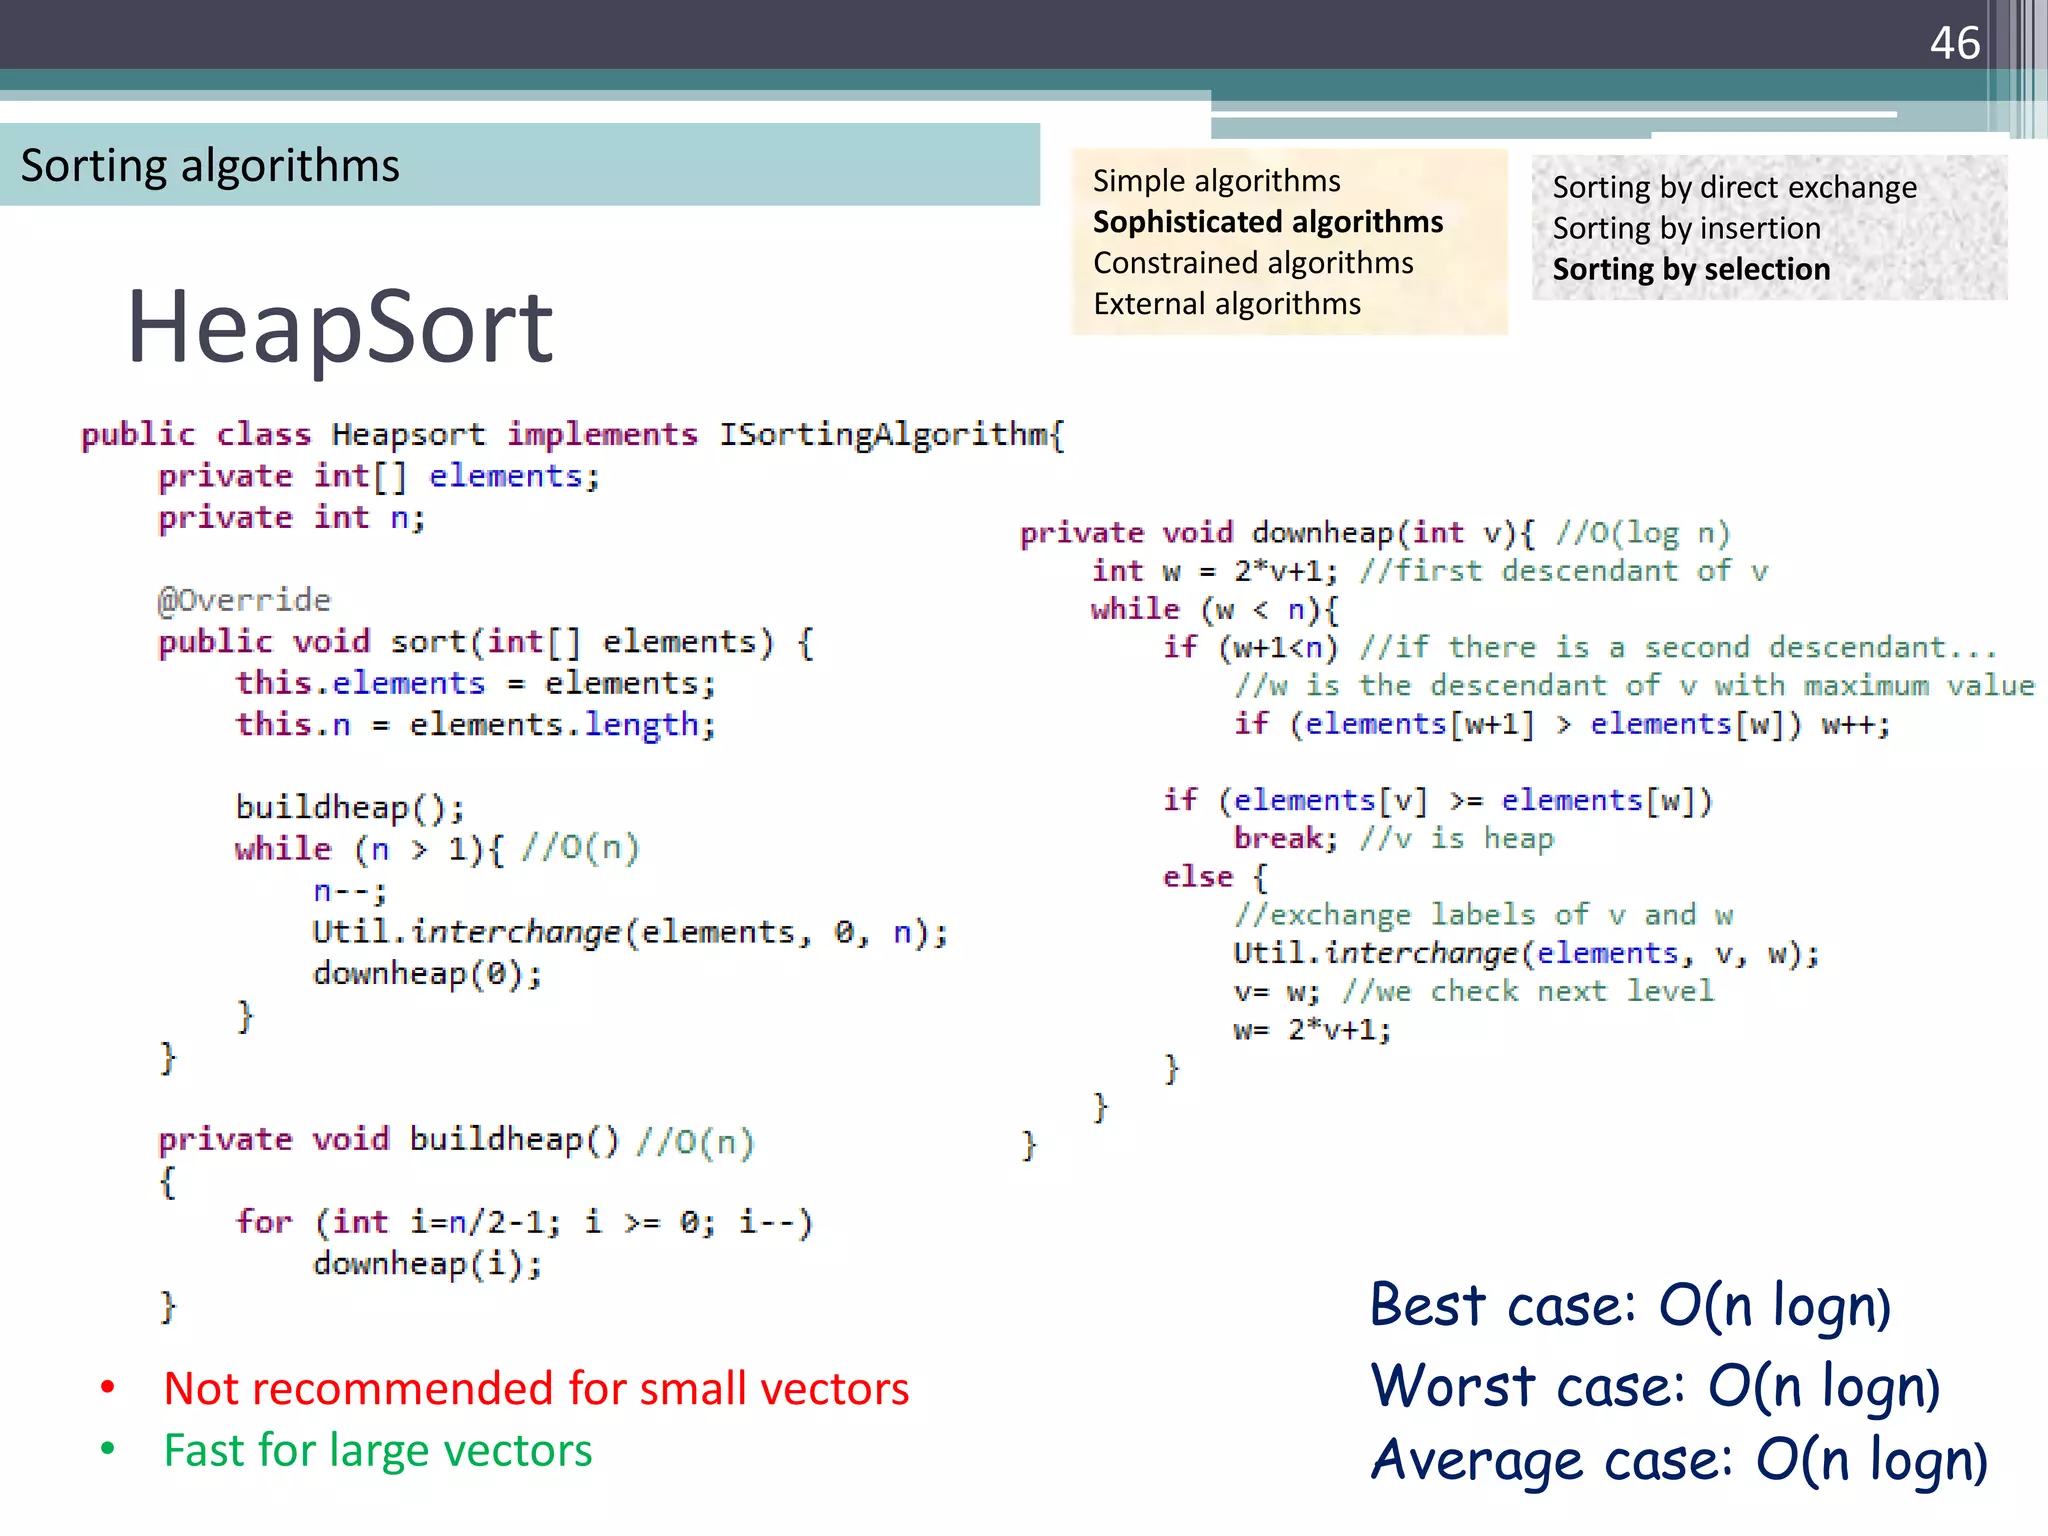Click 'Sorting by direct exchange' entry
Screen dimensions: 2048x1536
(1735, 188)
